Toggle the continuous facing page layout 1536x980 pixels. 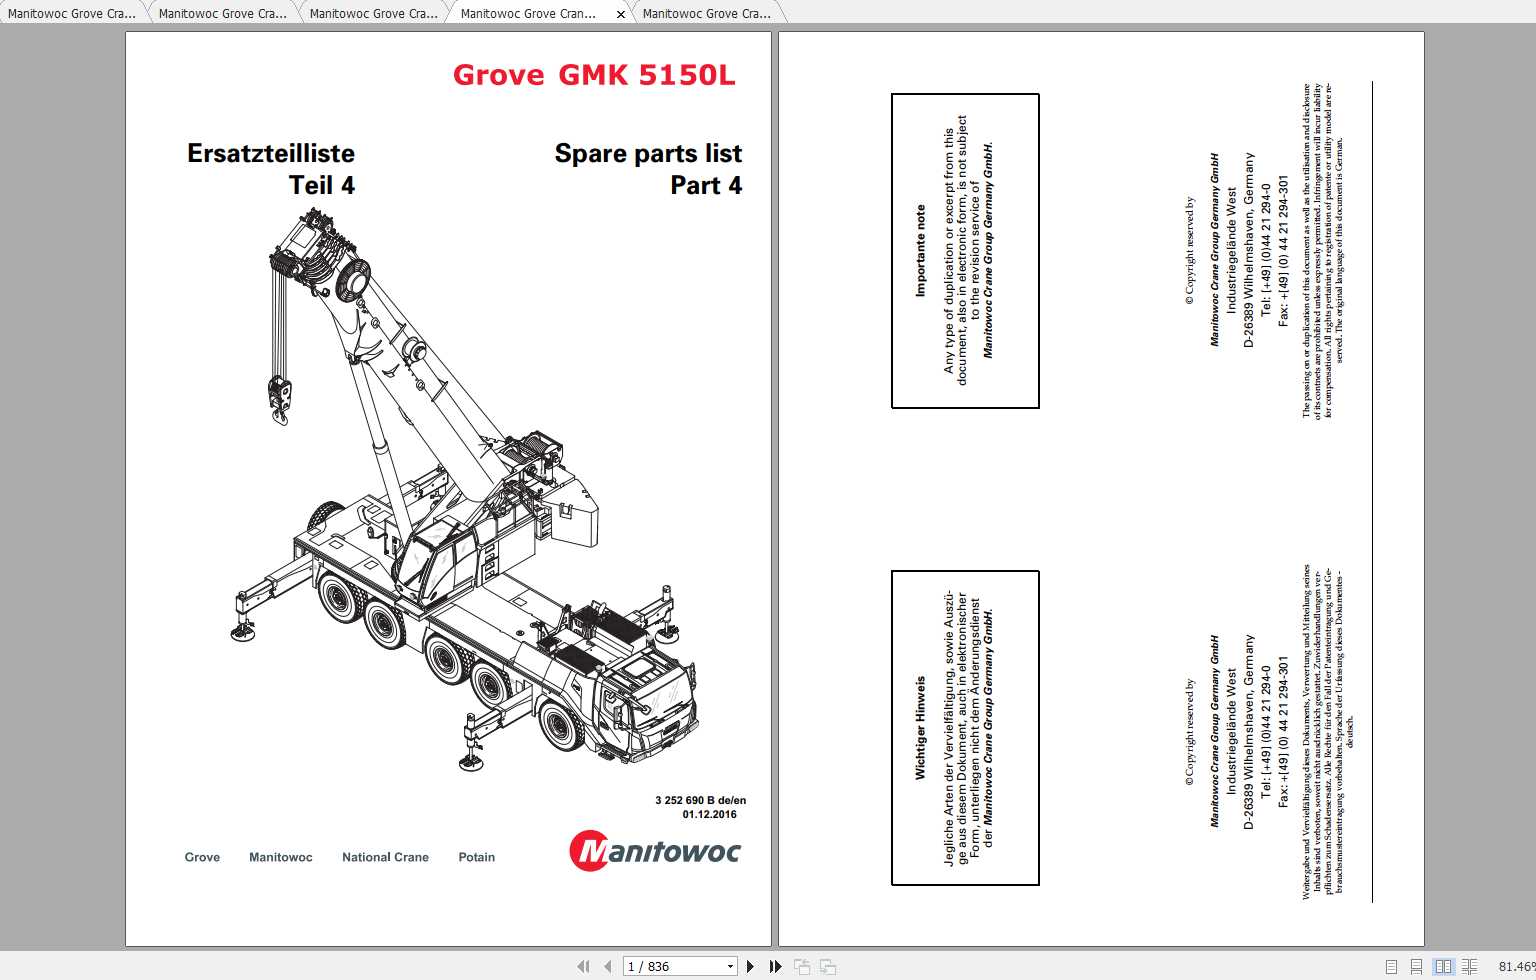(x=1469, y=966)
